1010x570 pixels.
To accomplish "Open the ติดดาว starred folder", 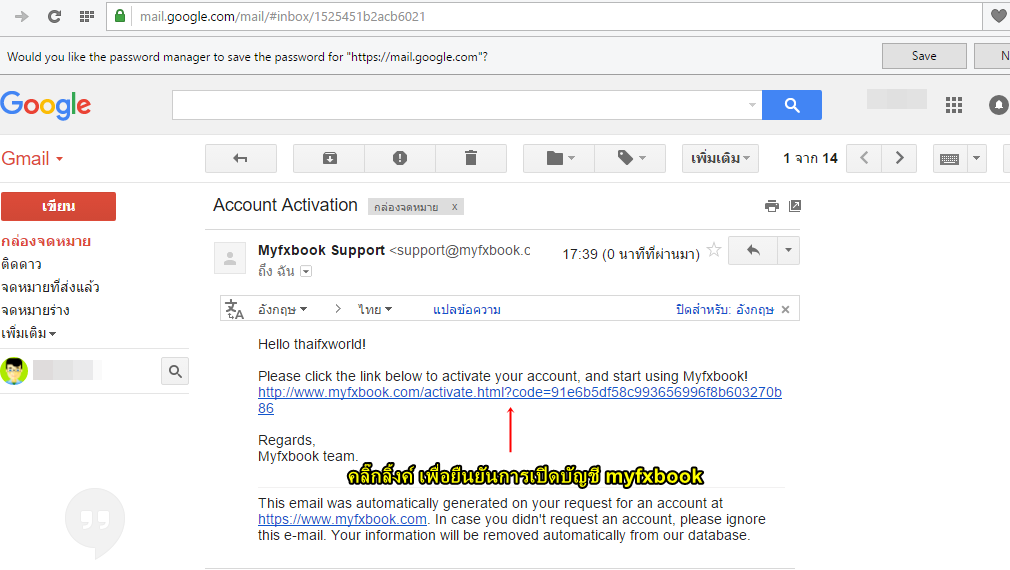I will pyautogui.click(x=21, y=264).
